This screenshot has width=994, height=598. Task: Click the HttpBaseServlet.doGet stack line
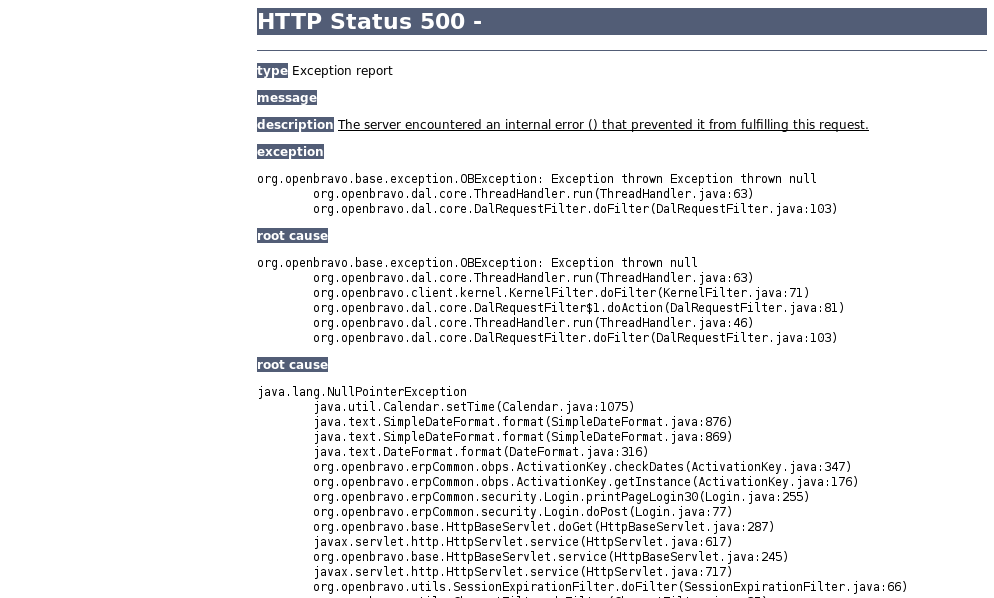543,527
